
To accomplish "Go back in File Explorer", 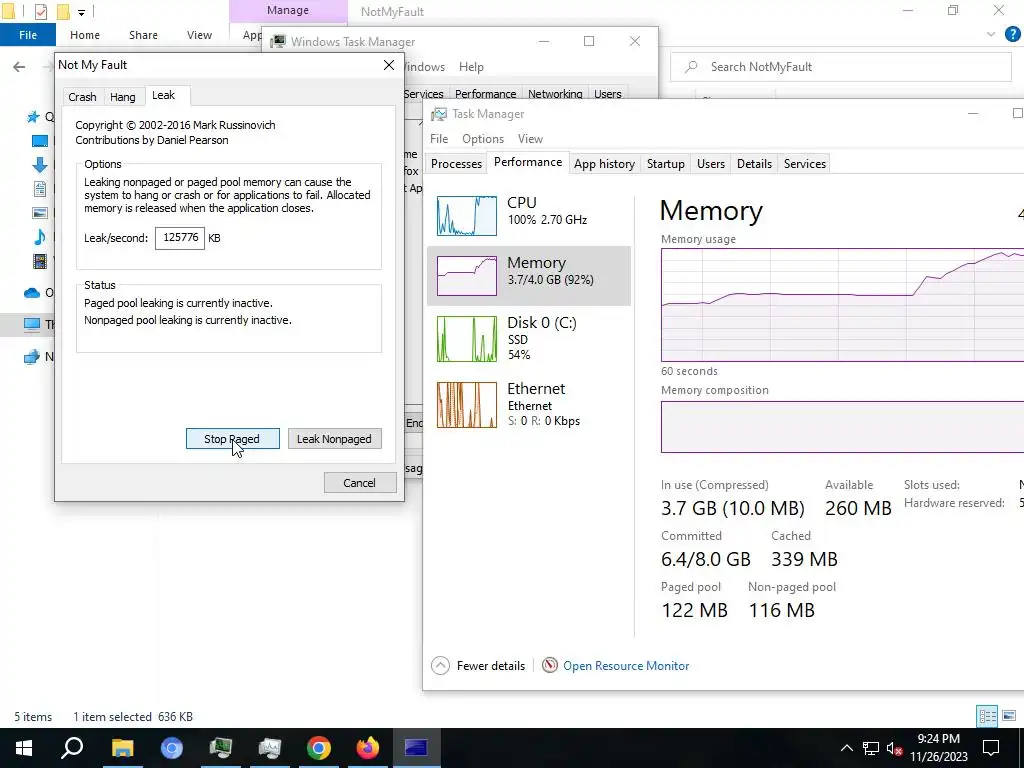I will 19,67.
